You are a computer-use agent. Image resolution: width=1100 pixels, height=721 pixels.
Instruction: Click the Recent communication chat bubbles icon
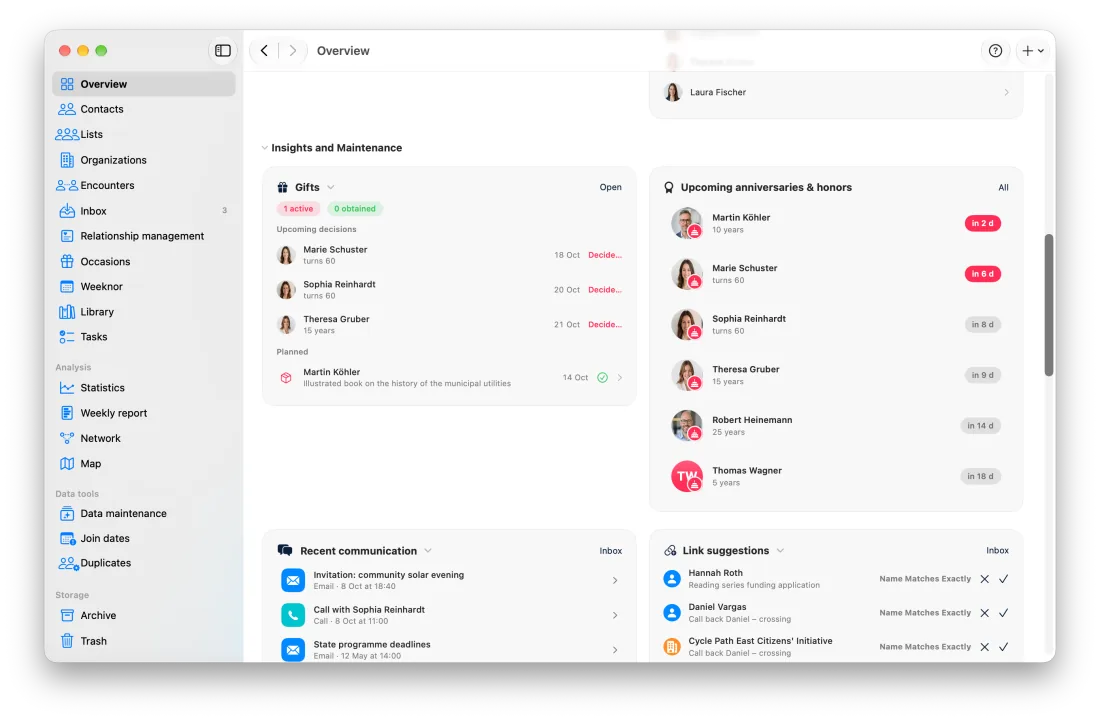coord(285,551)
